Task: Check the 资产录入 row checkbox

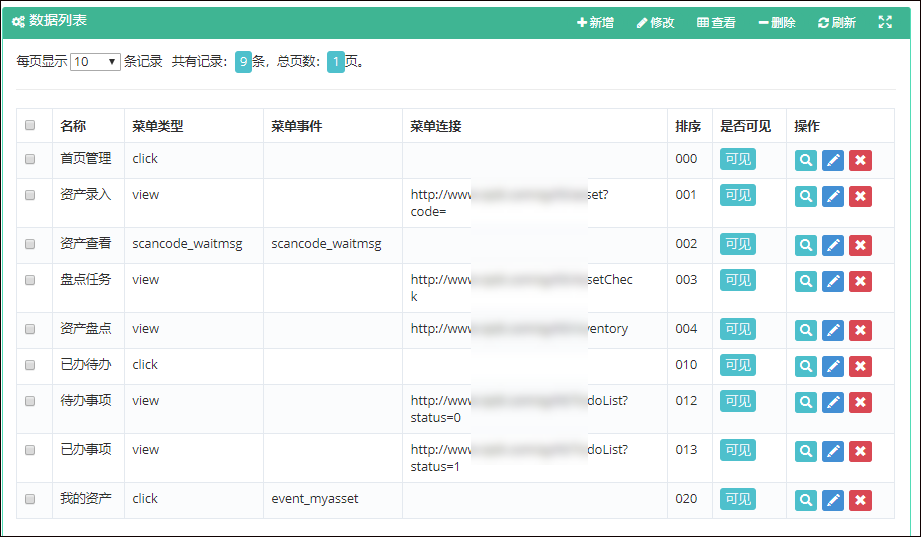Action: pos(30,194)
